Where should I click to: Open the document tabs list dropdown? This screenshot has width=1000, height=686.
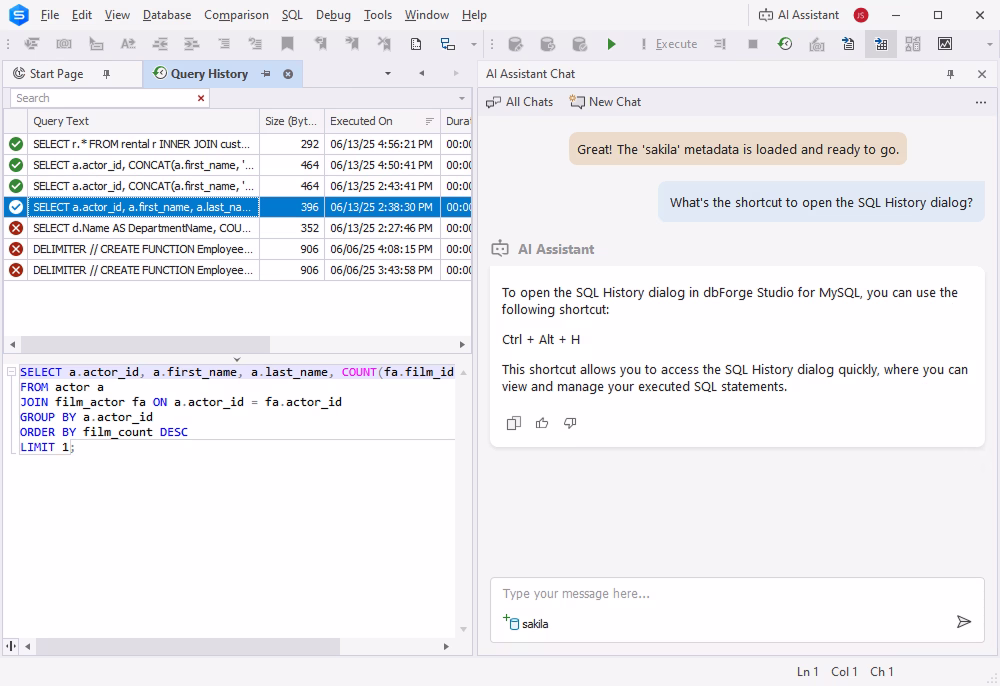coord(388,74)
